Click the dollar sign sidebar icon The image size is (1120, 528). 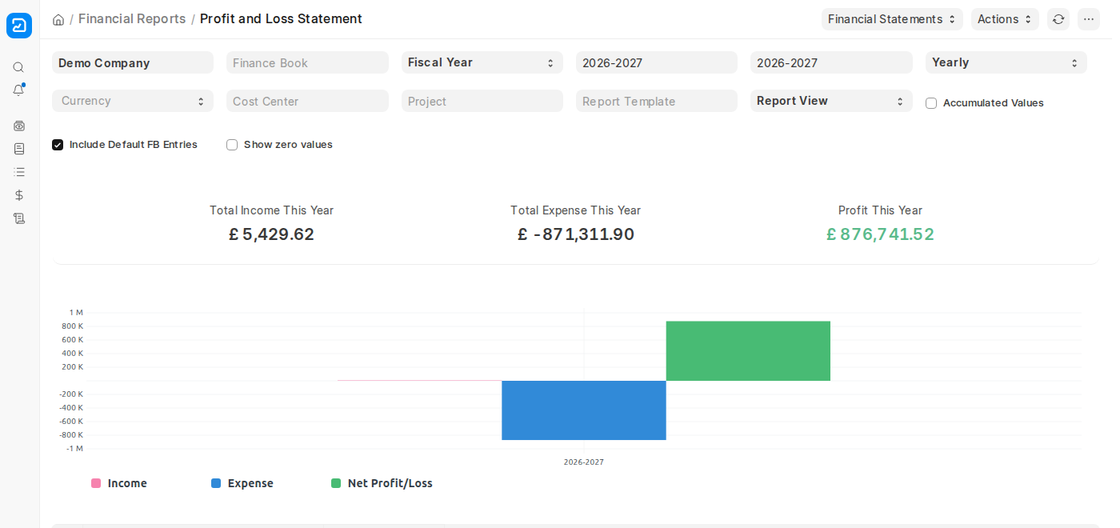[19, 195]
